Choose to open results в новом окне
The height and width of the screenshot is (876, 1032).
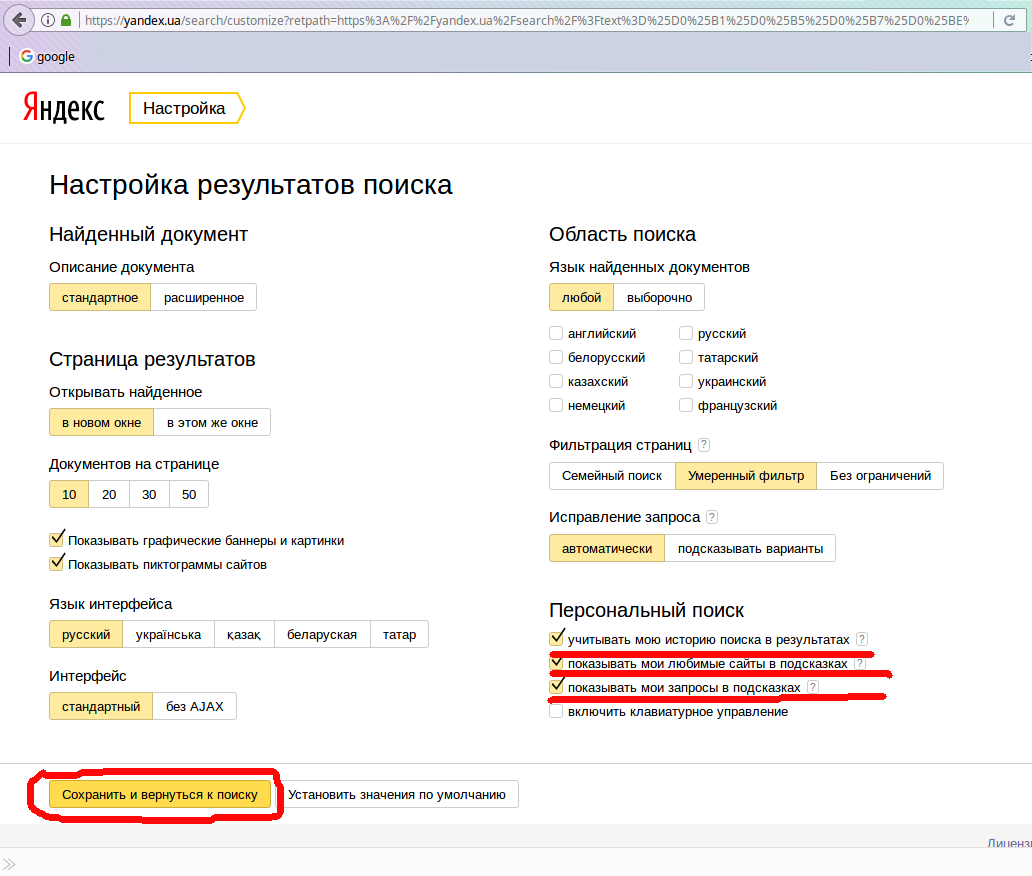coord(101,423)
